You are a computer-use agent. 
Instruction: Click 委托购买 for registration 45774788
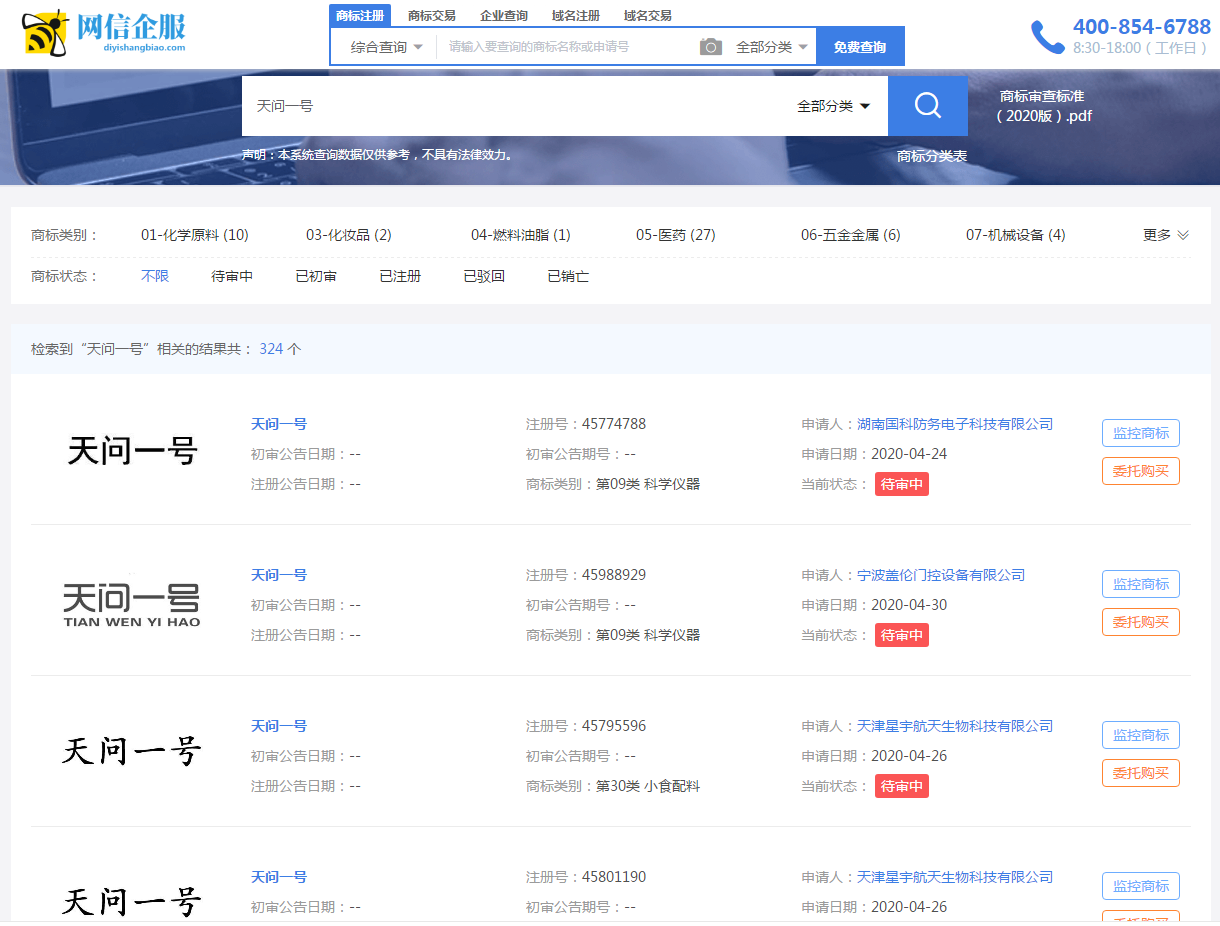click(x=1141, y=471)
